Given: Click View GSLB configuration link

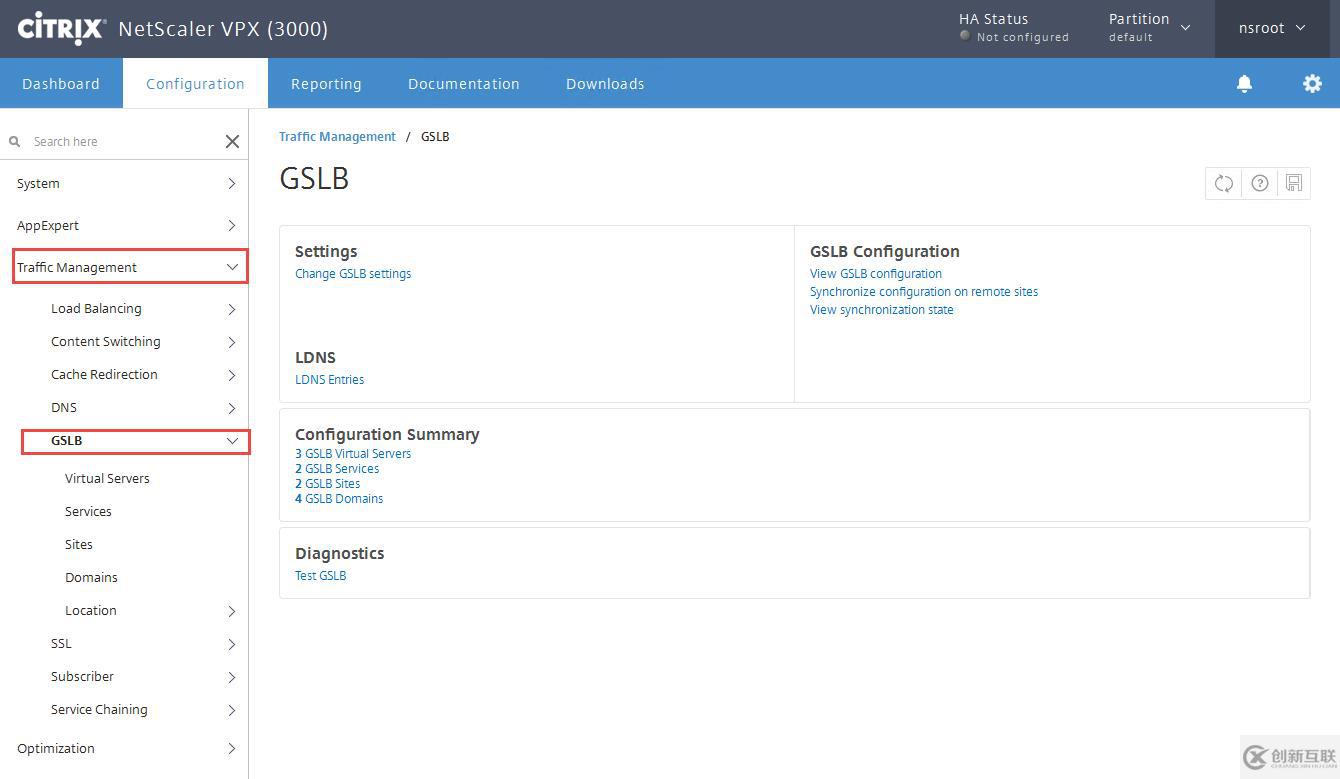Looking at the screenshot, I should coord(876,274).
